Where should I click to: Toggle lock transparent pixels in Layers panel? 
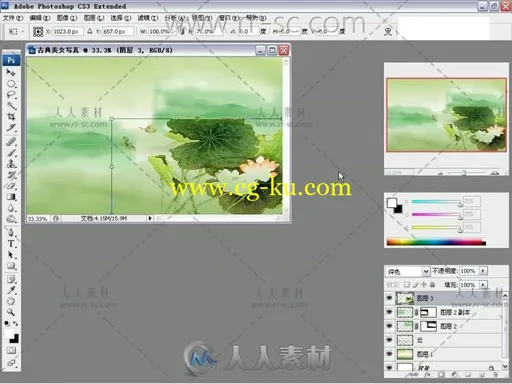point(407,284)
